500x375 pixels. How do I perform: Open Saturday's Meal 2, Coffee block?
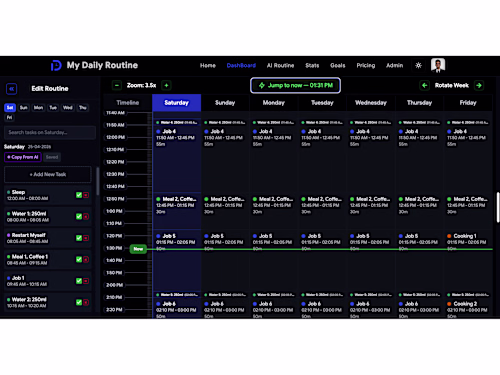click(x=177, y=211)
